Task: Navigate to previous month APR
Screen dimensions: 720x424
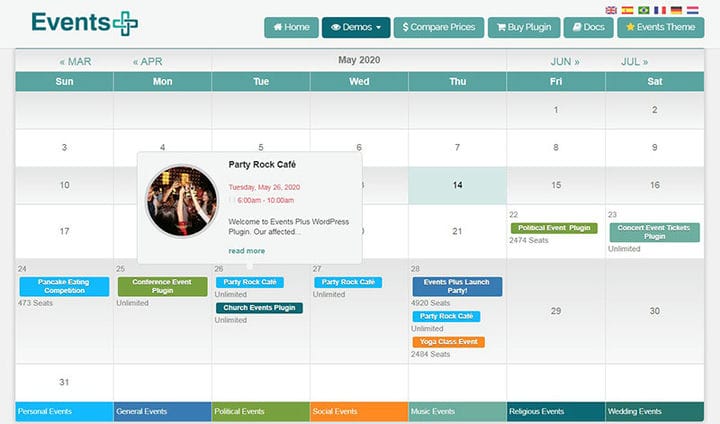Action: 147,62
